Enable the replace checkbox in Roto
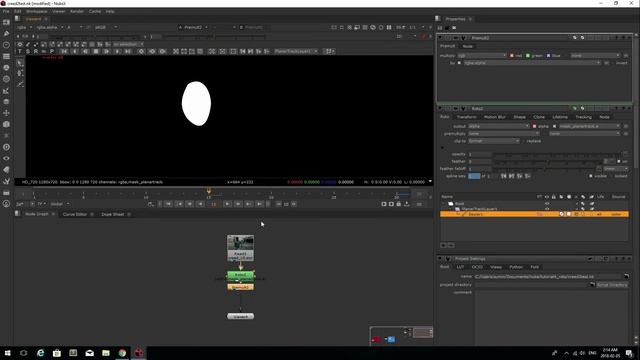The image size is (640, 360). tap(524, 141)
